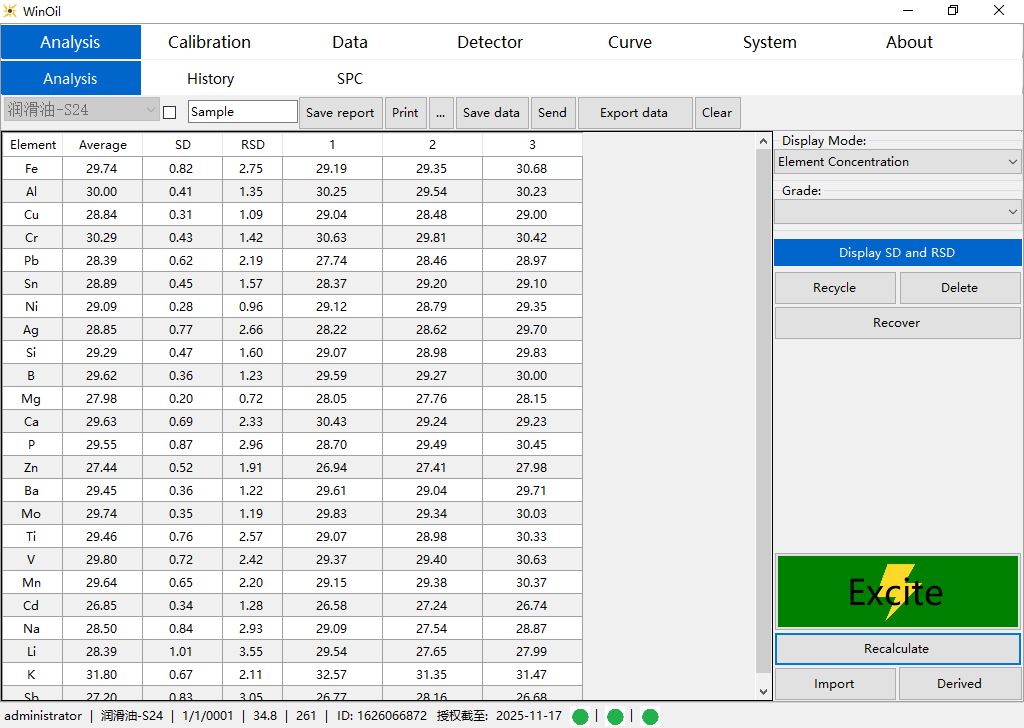Click the scroll up arrow of table
Image resolution: width=1024 pixels, height=728 pixels.
click(764, 142)
